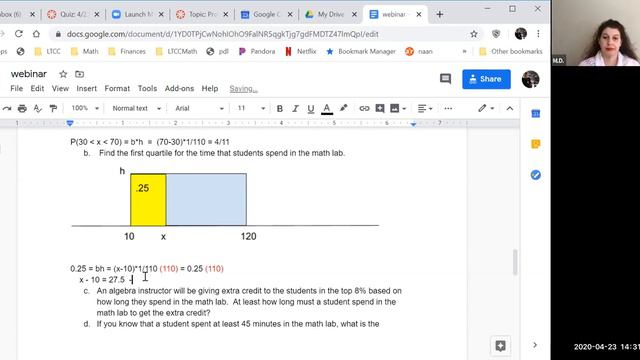
Task: Open the Help menu
Action: tap(210, 89)
